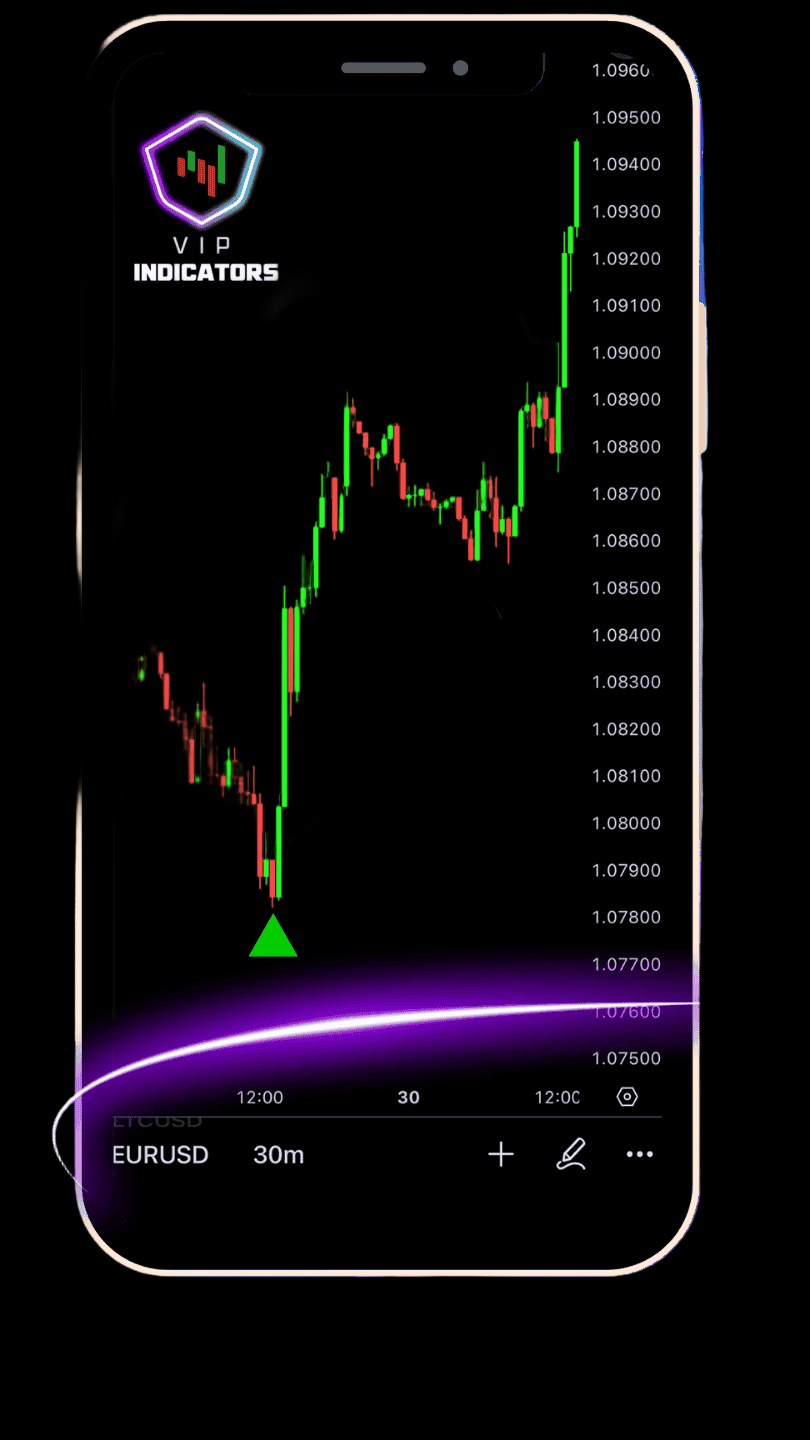Open chart settings hexagon icon
Viewport: 810px width, 1440px height.
(627, 1097)
